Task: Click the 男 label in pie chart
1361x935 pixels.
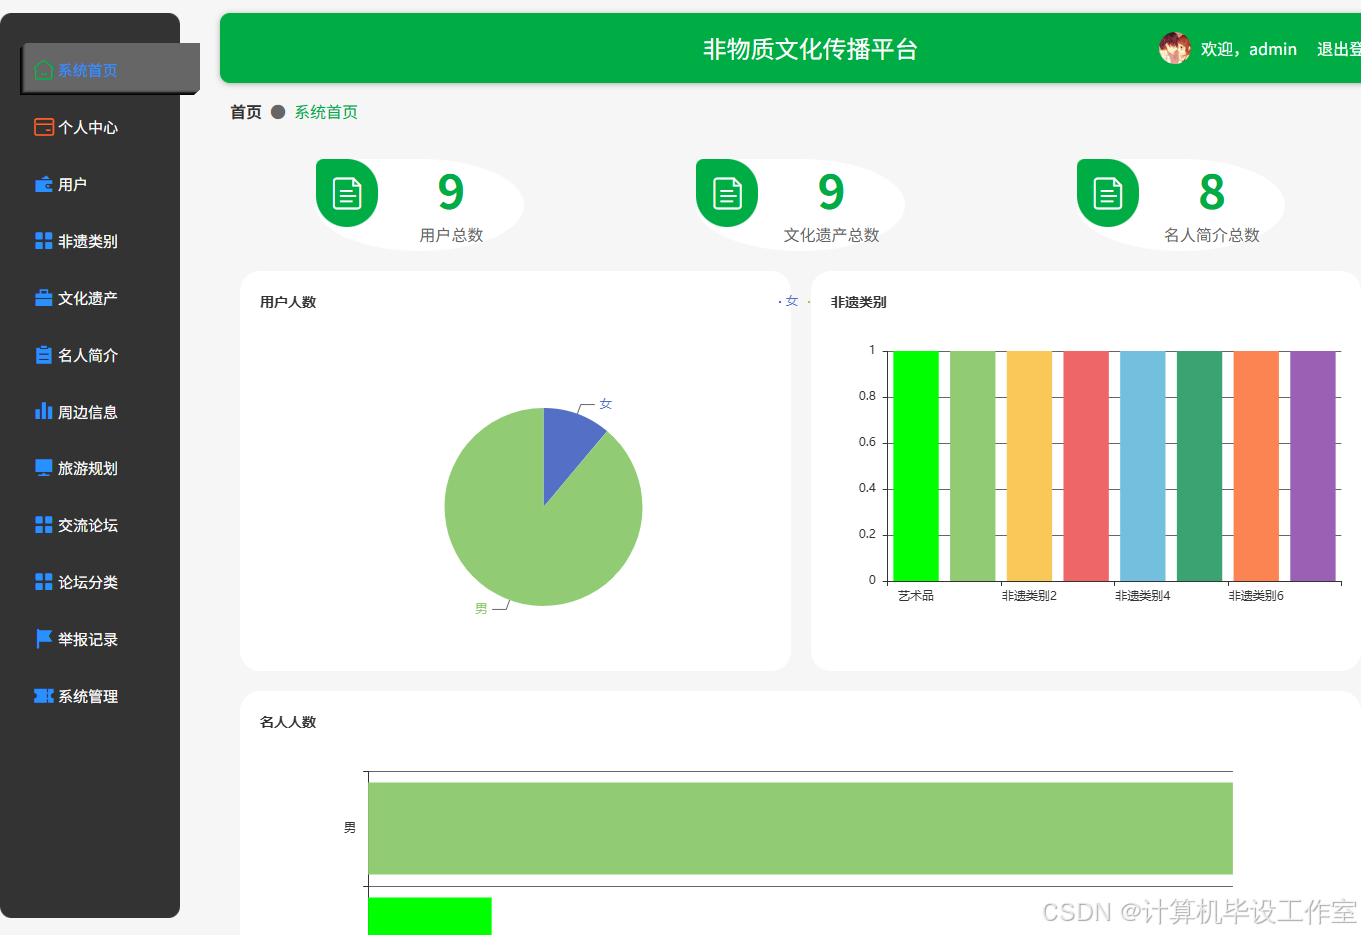Action: tap(481, 608)
